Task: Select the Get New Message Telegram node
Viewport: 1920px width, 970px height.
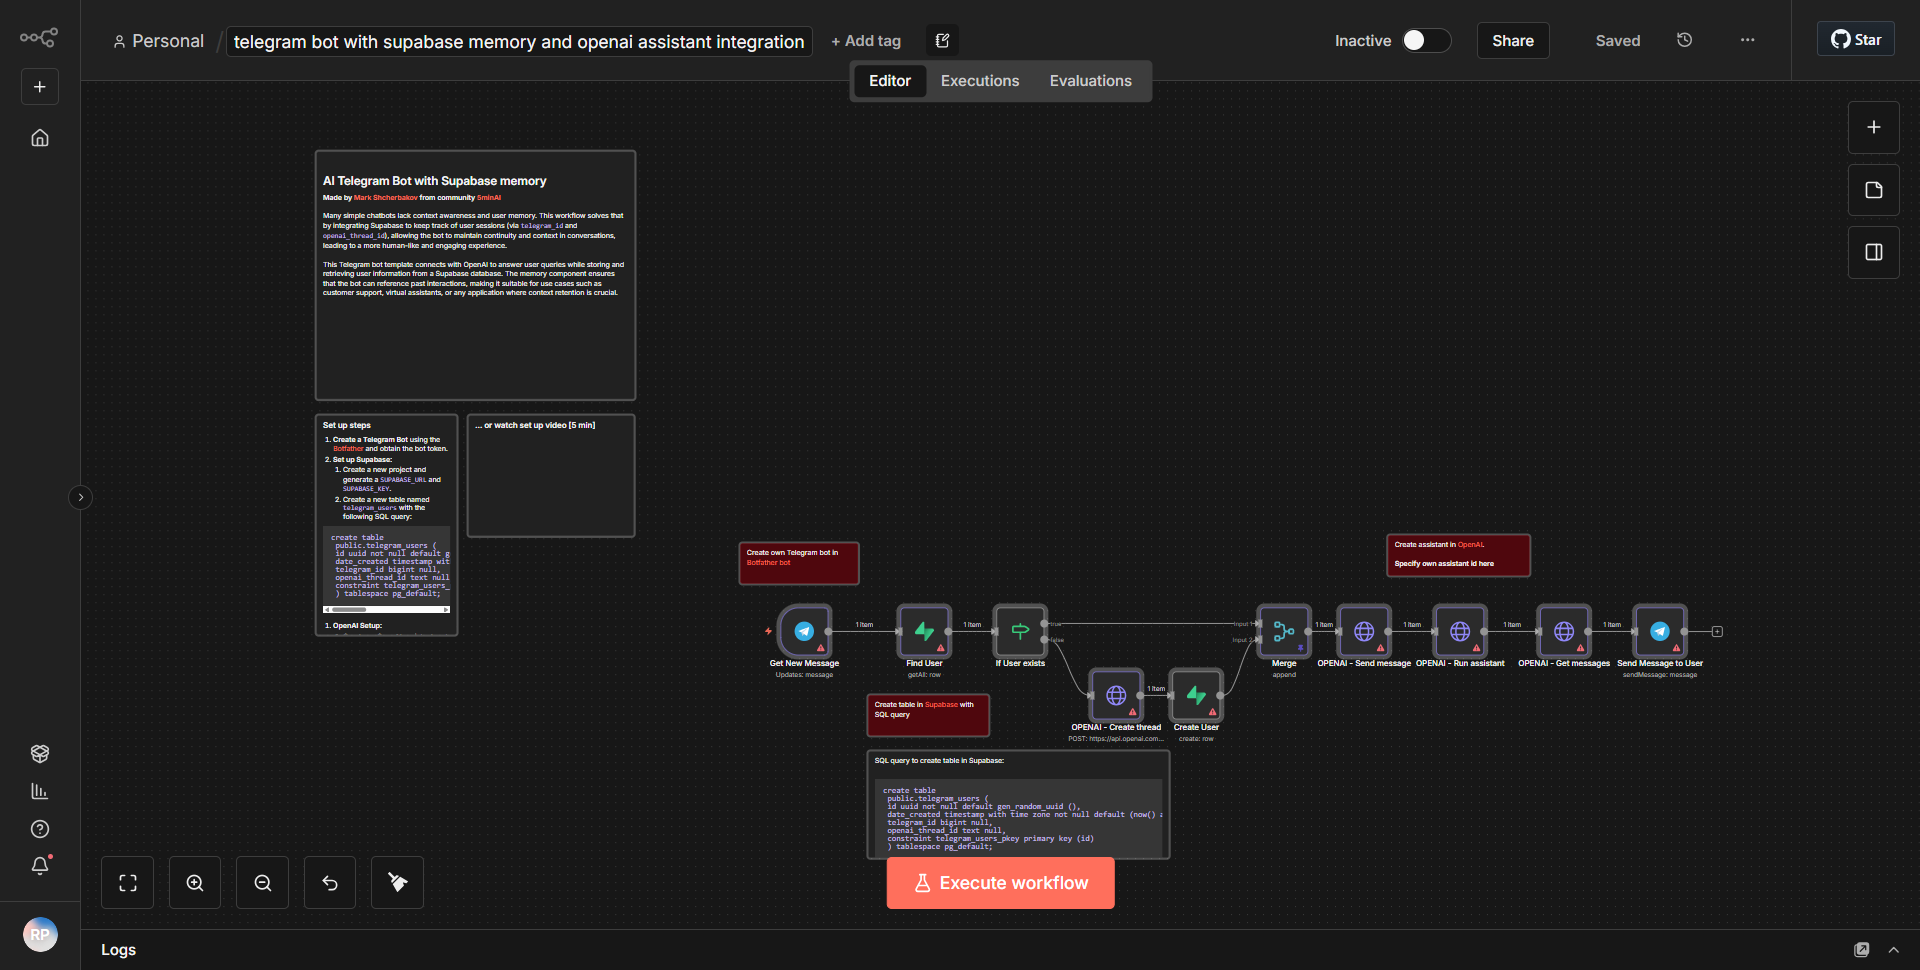Action: pyautogui.click(x=804, y=631)
